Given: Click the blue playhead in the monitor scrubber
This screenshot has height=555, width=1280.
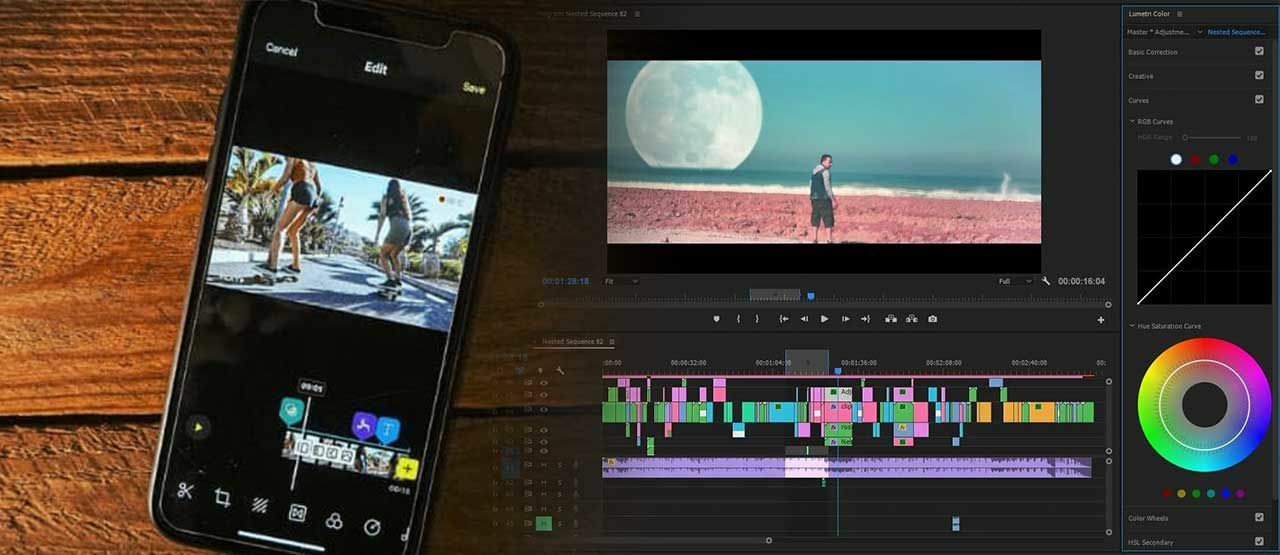Looking at the screenshot, I should (x=810, y=296).
